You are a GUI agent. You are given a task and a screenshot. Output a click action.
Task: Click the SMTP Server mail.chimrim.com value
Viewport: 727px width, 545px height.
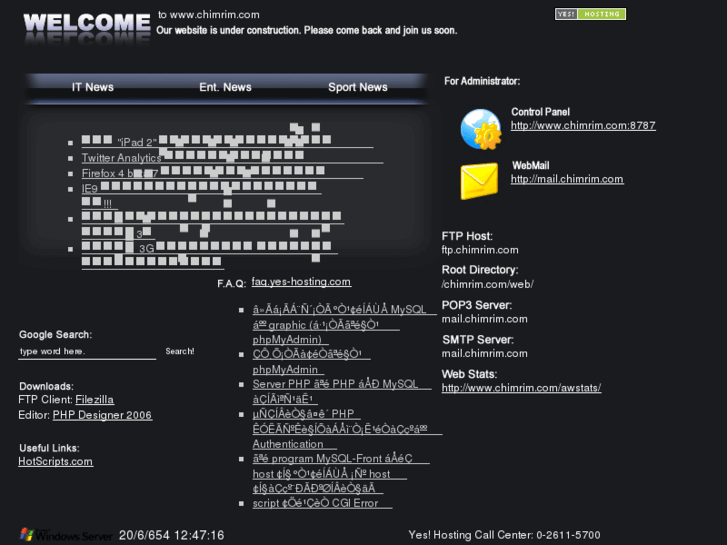click(485, 353)
